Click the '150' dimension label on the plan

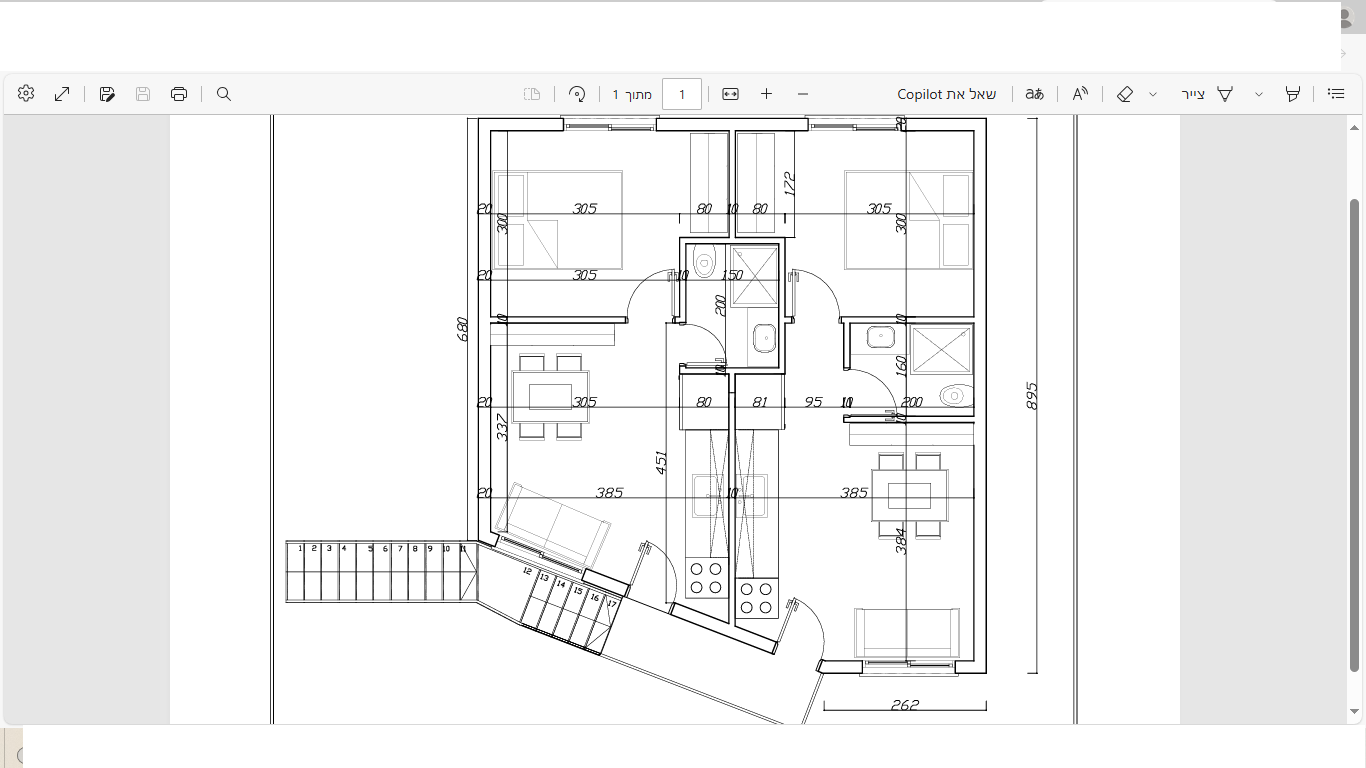coord(732,275)
